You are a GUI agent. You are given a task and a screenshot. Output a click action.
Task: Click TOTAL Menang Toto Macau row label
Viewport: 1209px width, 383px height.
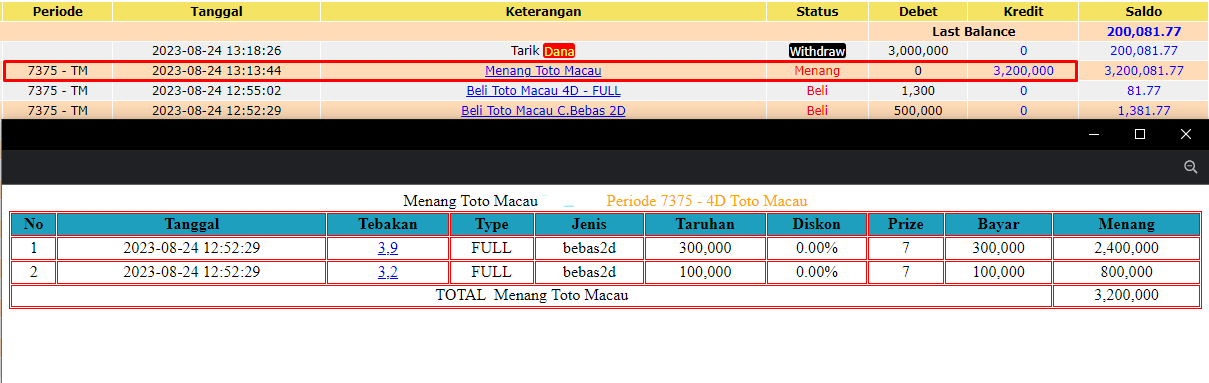[x=532, y=295]
